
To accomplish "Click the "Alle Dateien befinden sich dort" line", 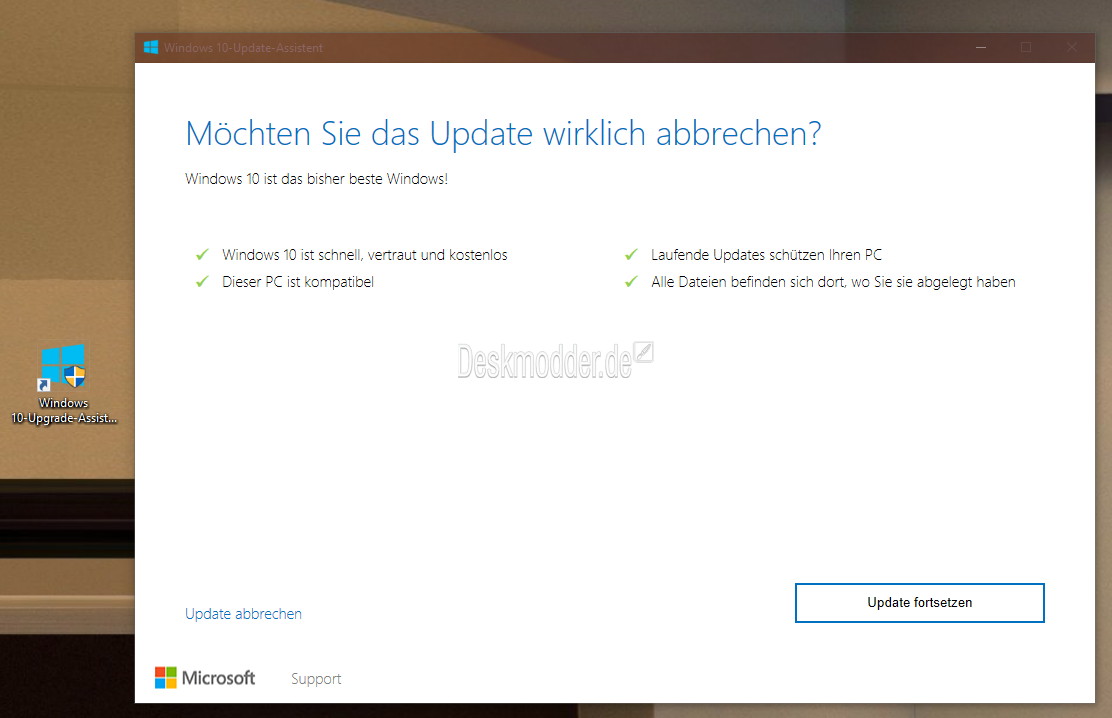I will (x=833, y=282).
